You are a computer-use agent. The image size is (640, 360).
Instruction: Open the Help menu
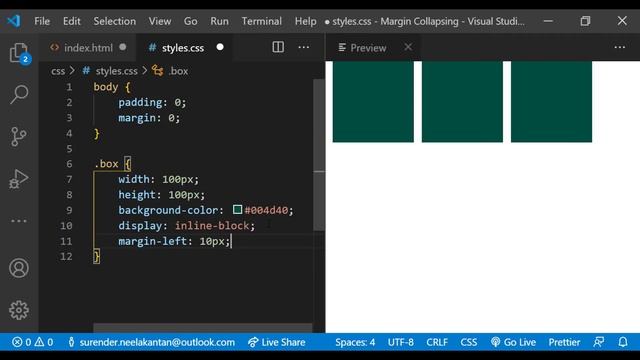pos(306,21)
